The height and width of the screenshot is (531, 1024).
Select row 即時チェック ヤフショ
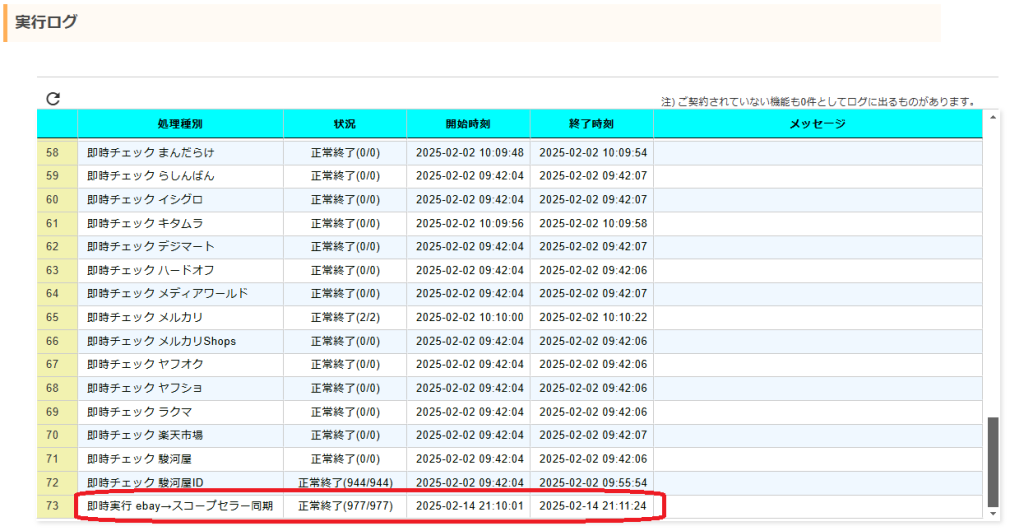[x=509, y=388]
